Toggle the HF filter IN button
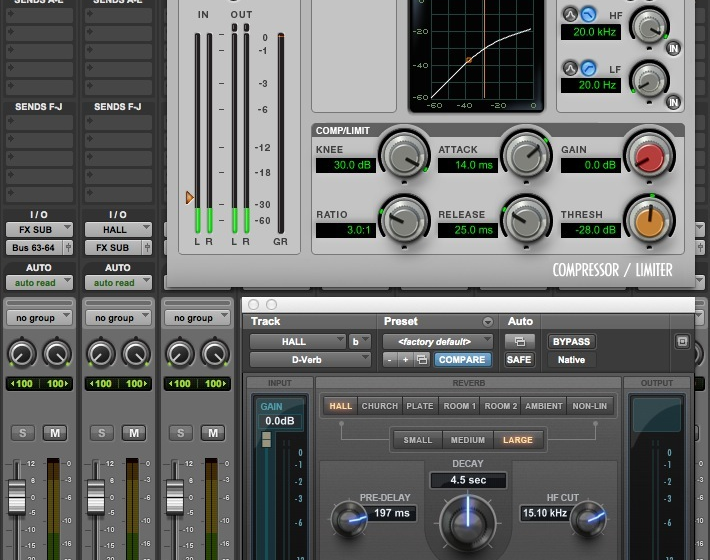 [x=673, y=48]
